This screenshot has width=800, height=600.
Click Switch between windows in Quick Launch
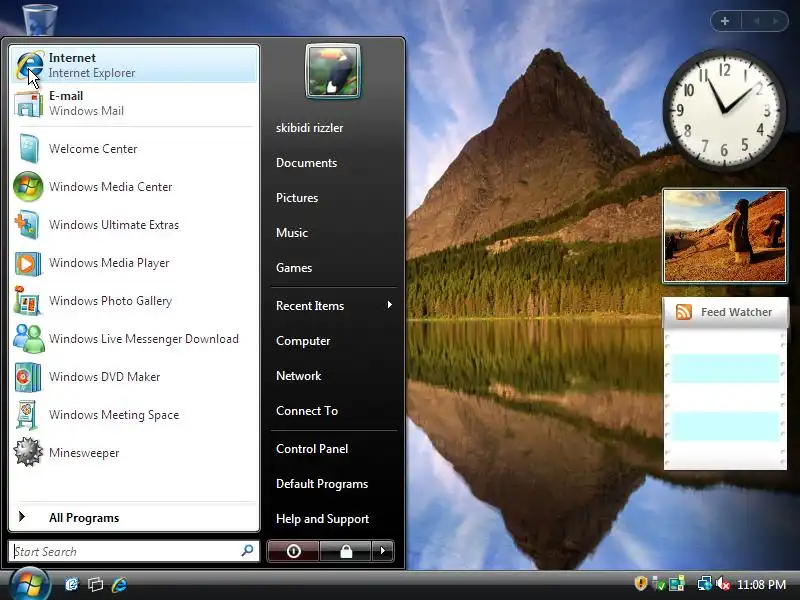[95, 584]
